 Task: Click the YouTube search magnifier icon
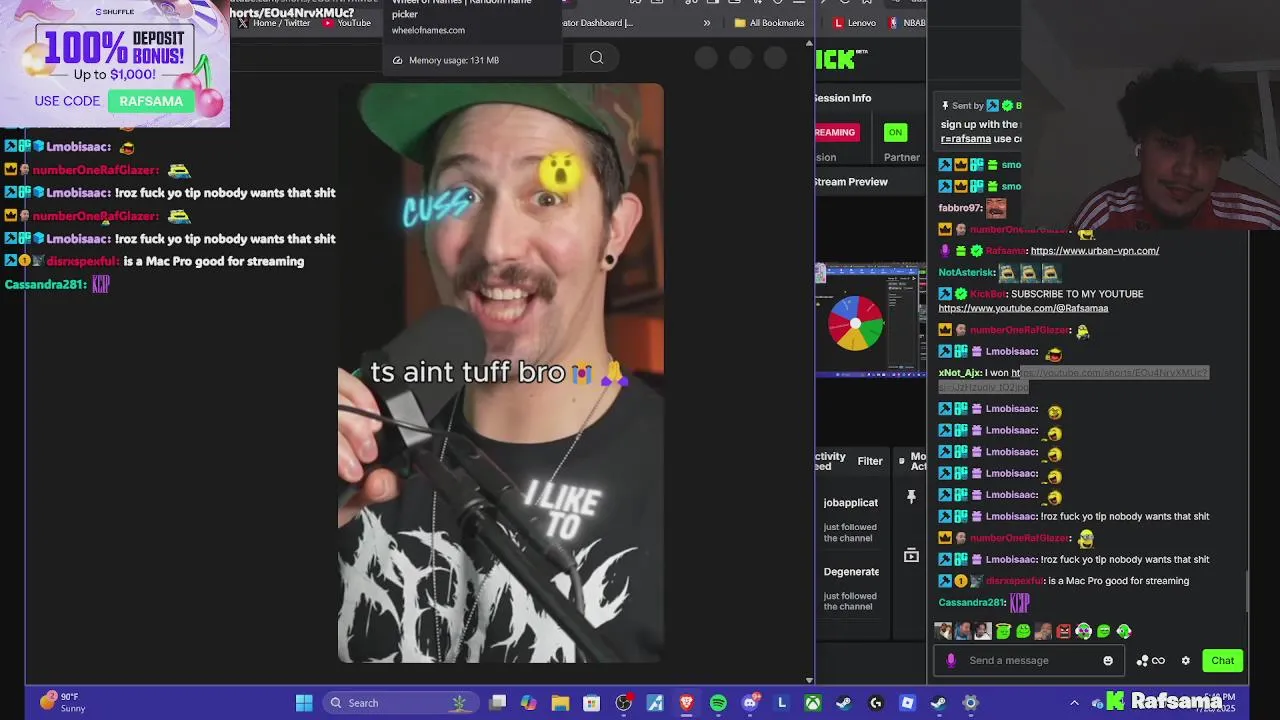(596, 58)
